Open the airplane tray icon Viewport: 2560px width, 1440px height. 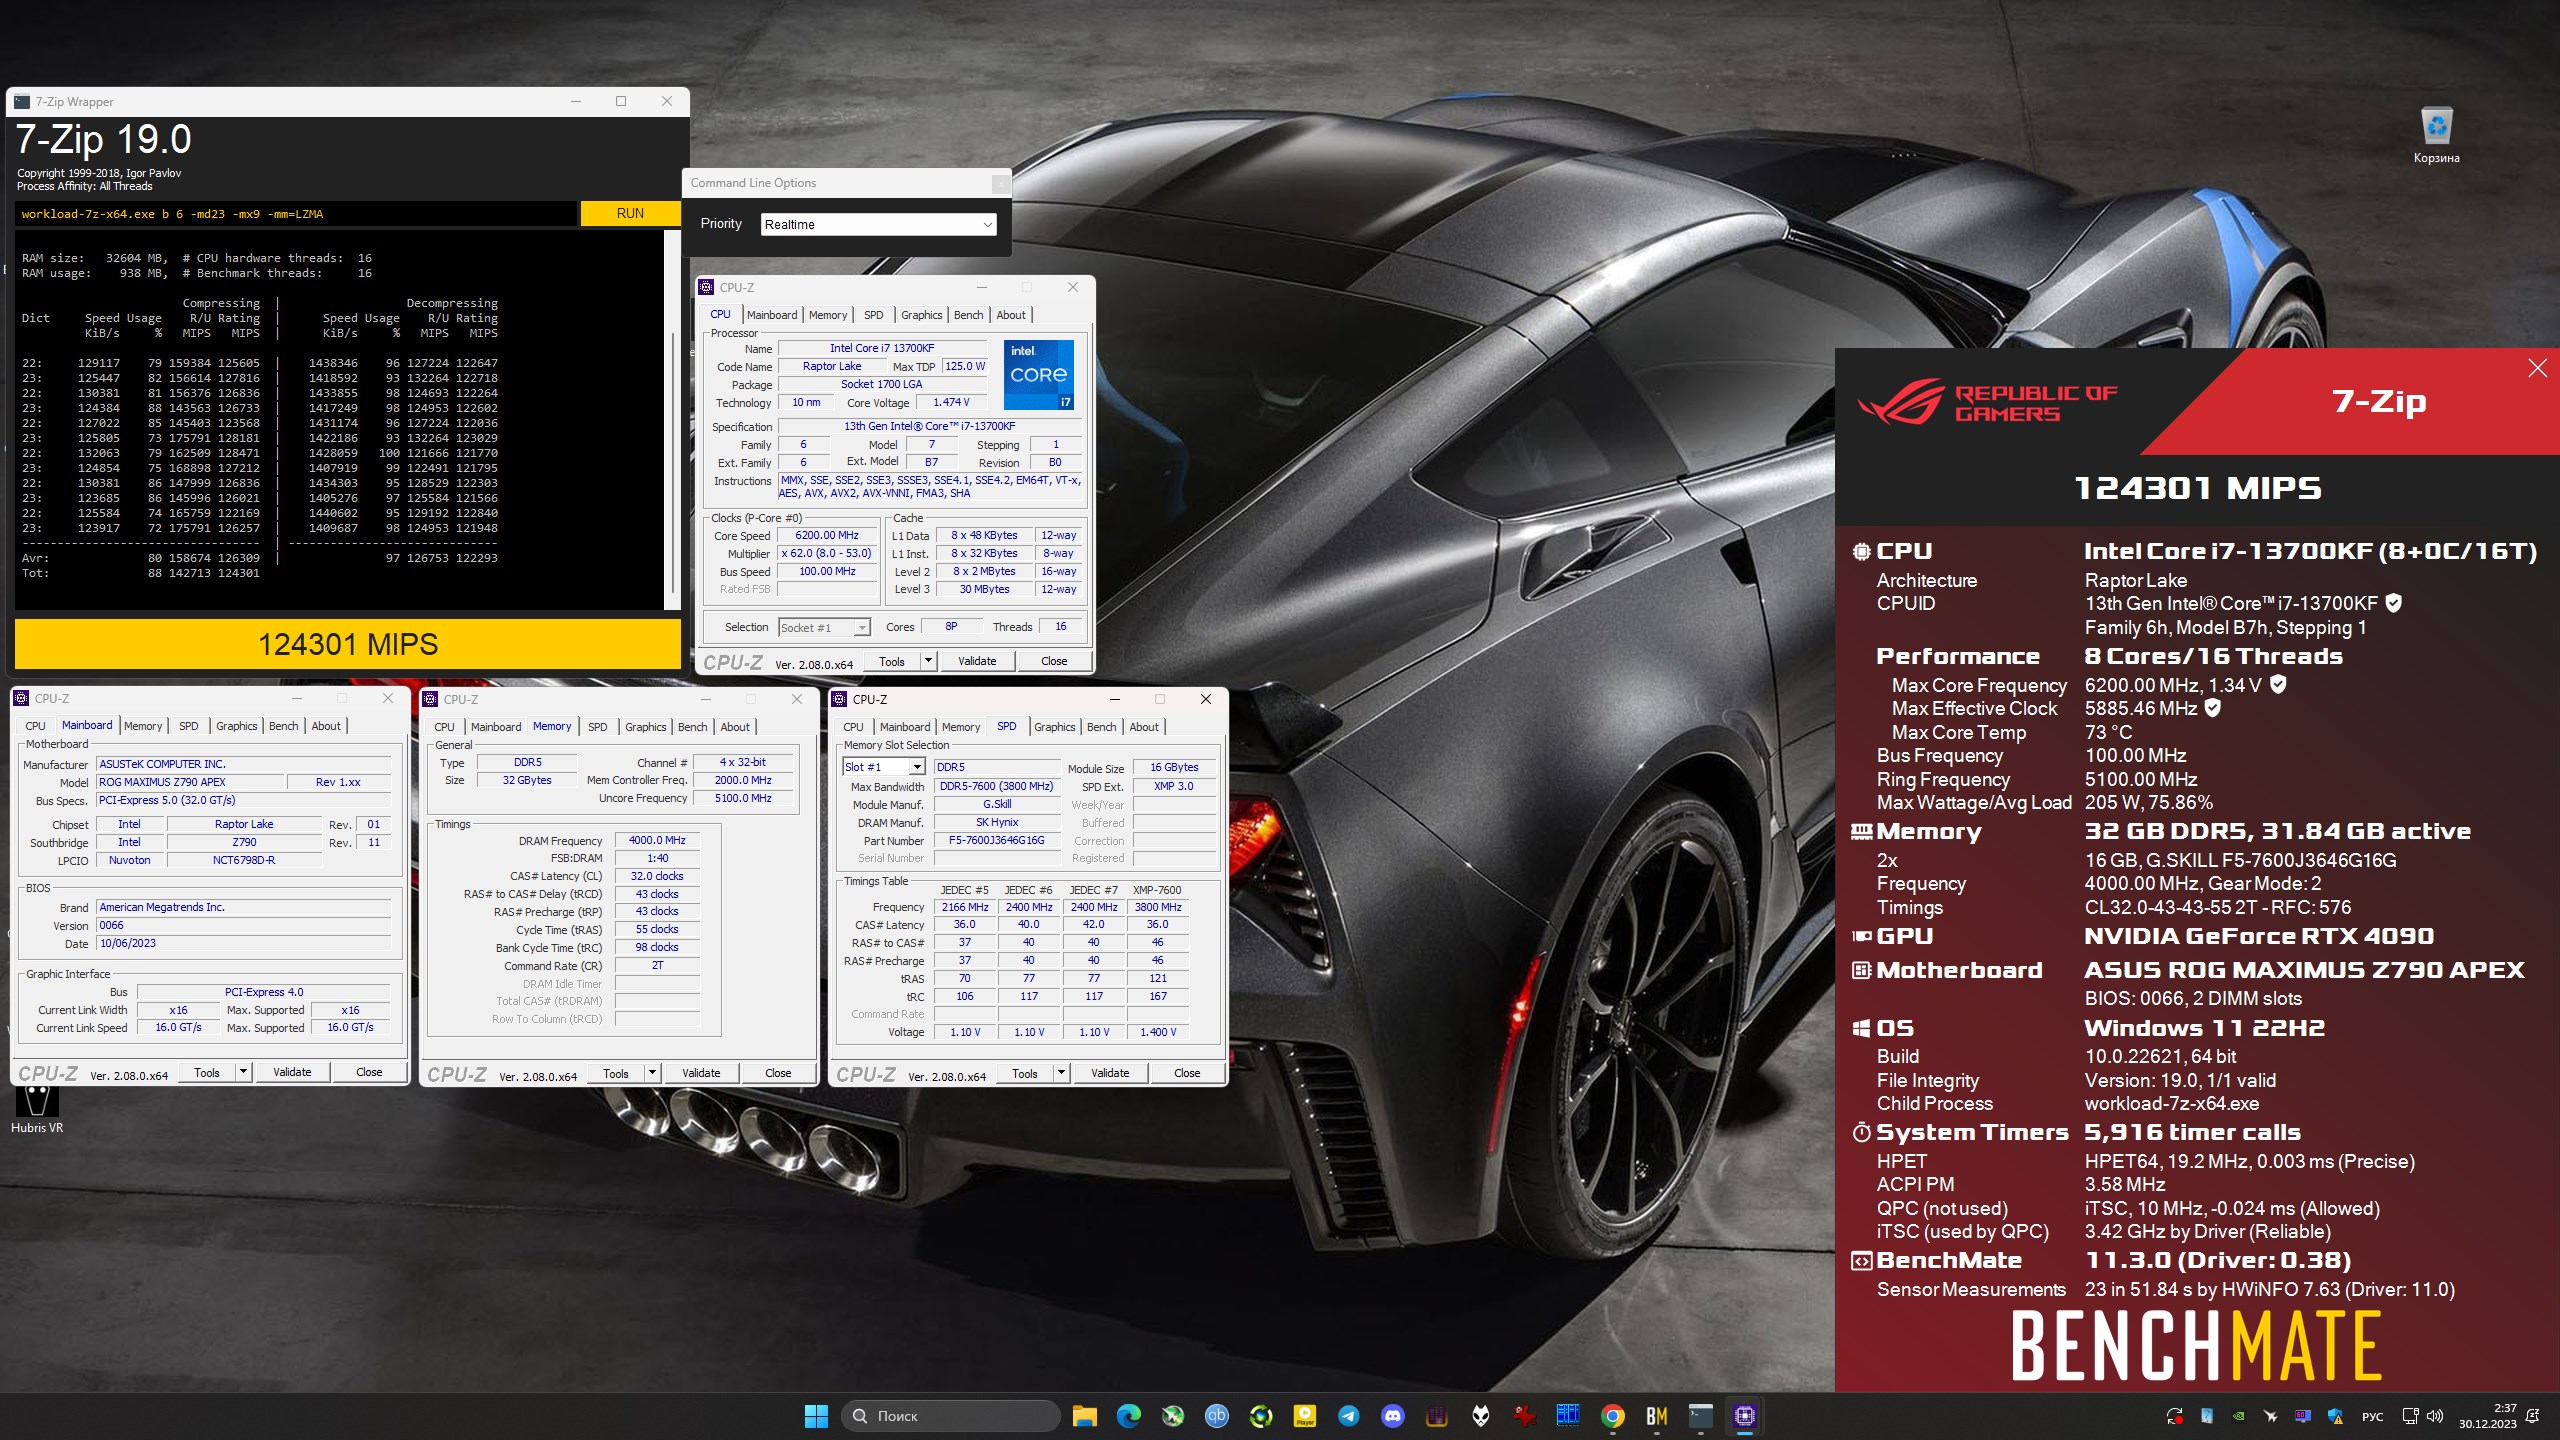2270,1416
